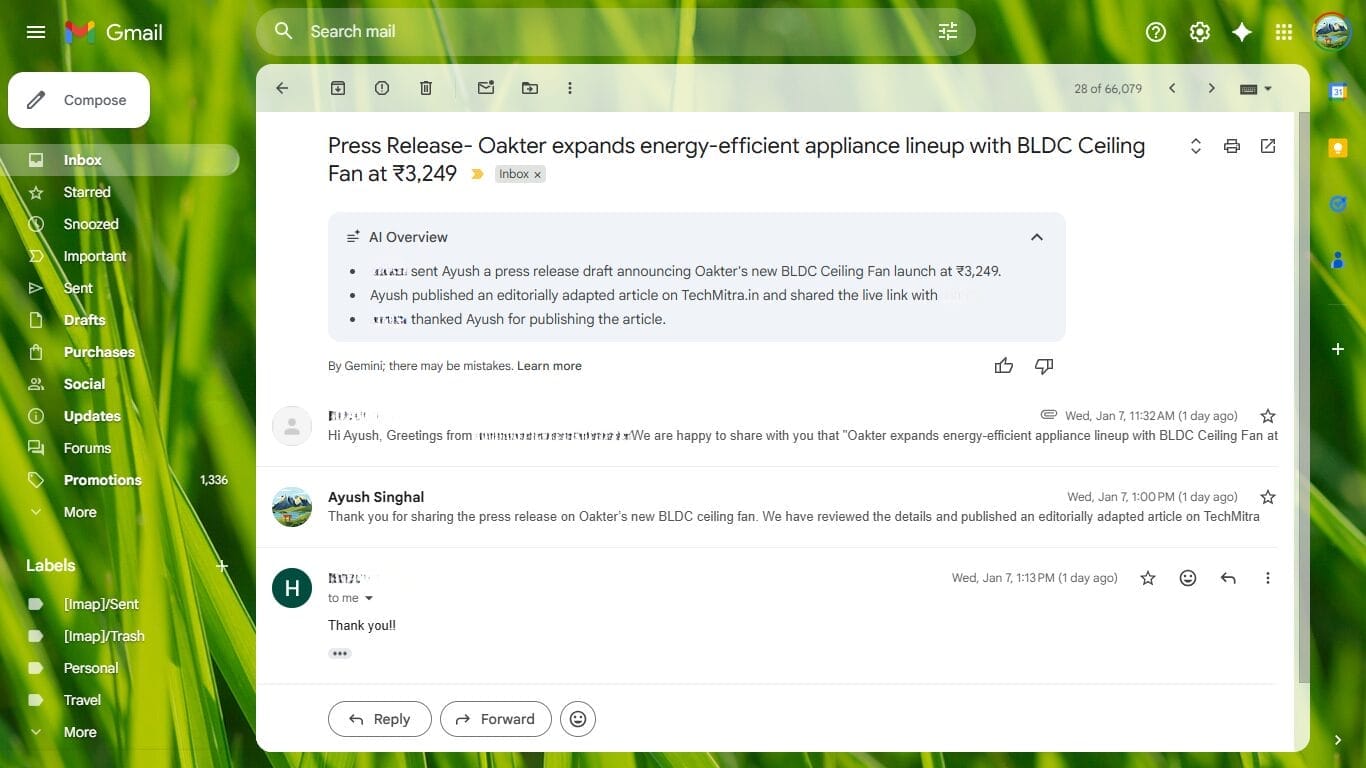
Task: Click the Forward button
Action: point(495,719)
